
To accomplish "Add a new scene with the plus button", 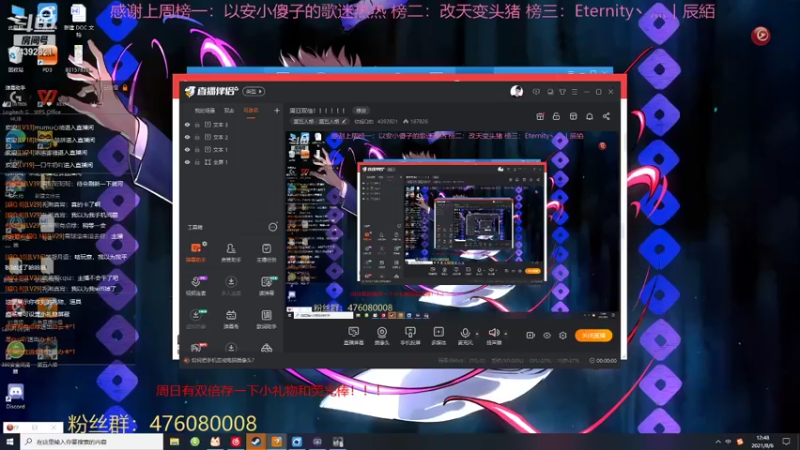I will tap(277, 110).
